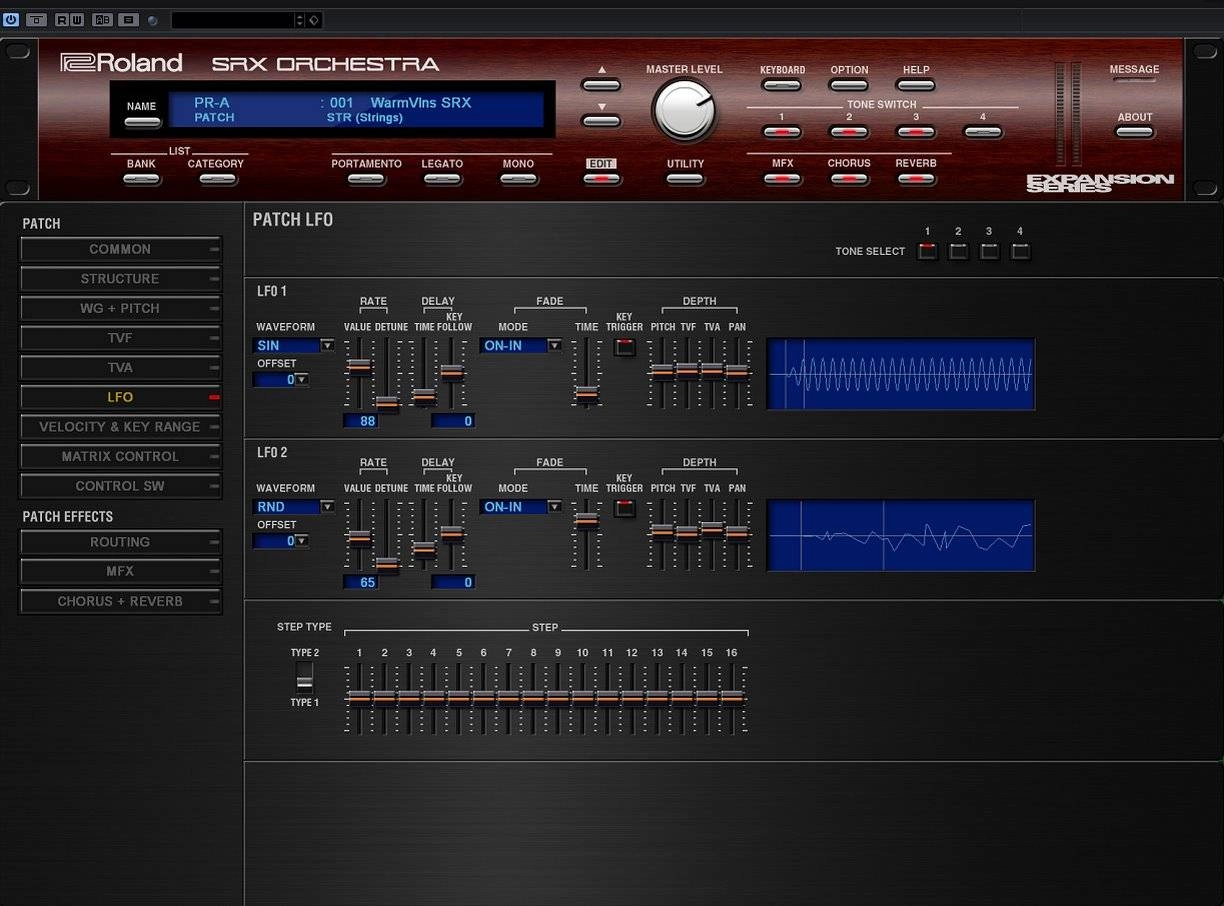Toggle the REVERB effect switch
Screen dimensions: 1224x906
916,180
